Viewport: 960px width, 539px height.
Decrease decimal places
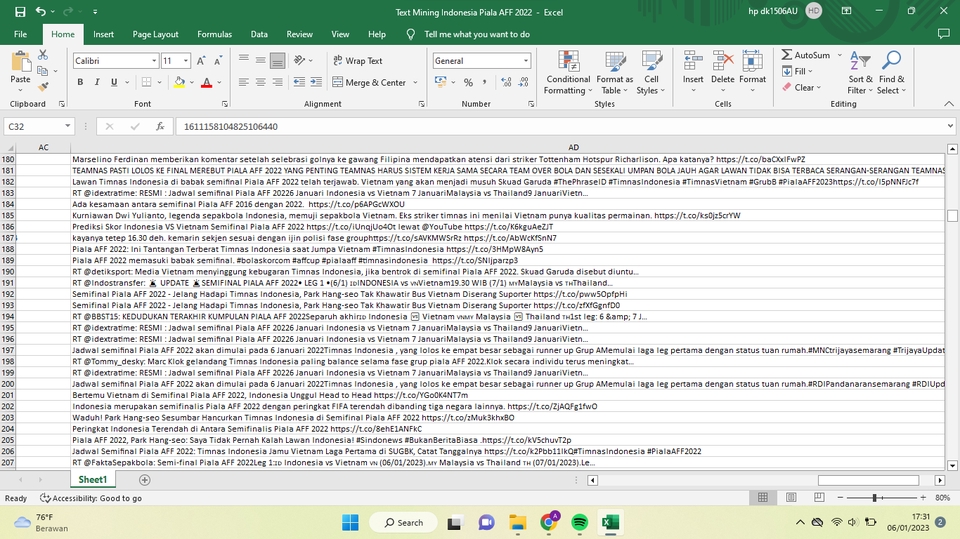pos(523,82)
